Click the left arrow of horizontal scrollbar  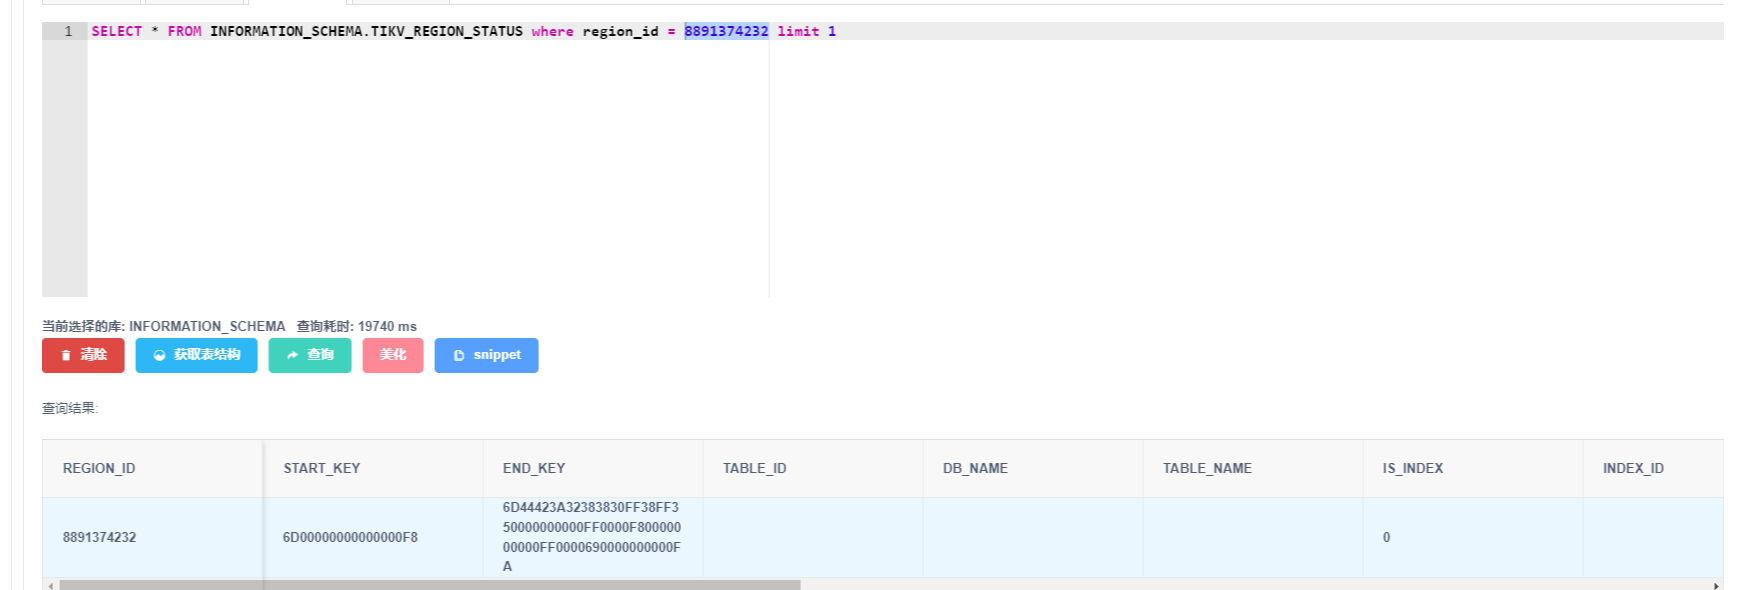click(x=47, y=585)
